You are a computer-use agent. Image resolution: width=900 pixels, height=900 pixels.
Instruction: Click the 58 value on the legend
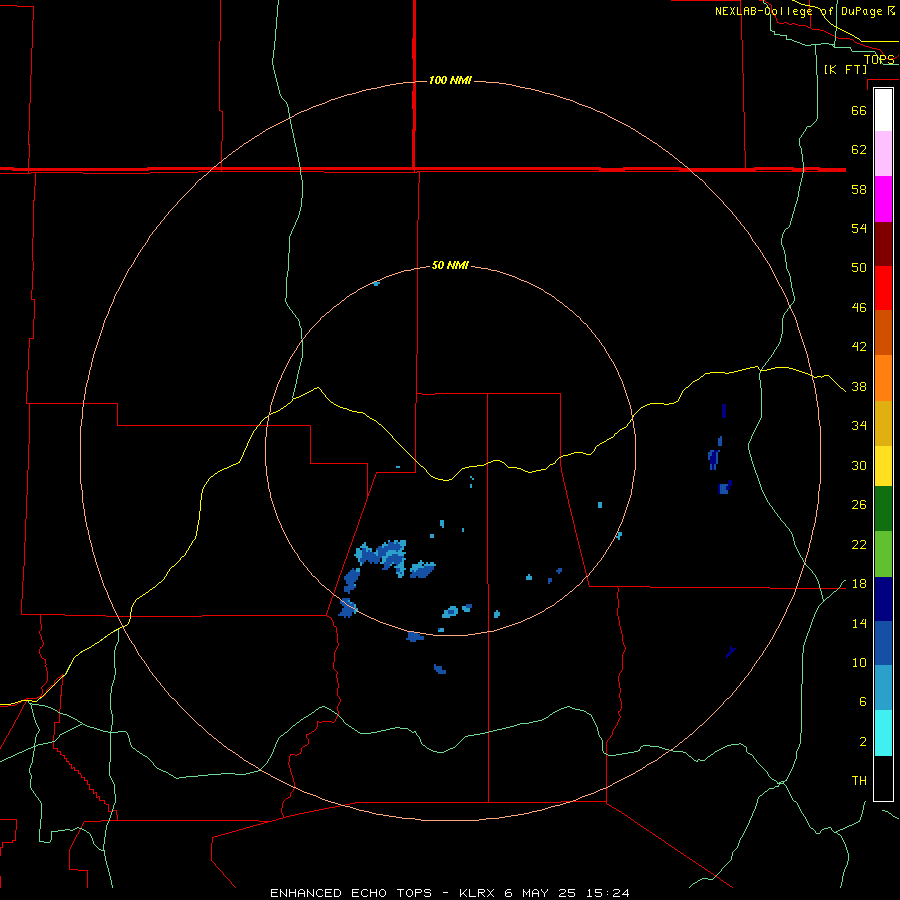[859, 189]
